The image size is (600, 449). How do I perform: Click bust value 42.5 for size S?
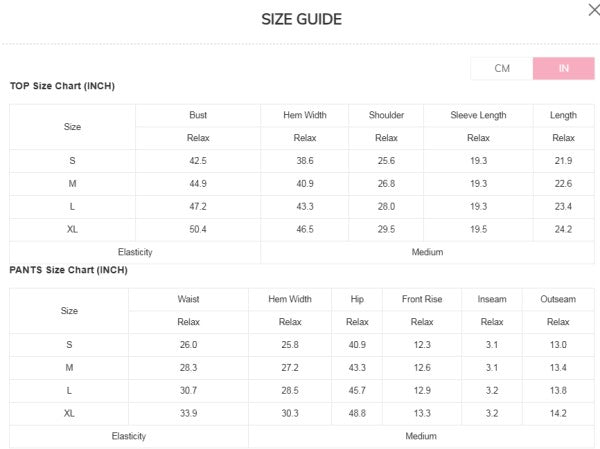pos(197,161)
